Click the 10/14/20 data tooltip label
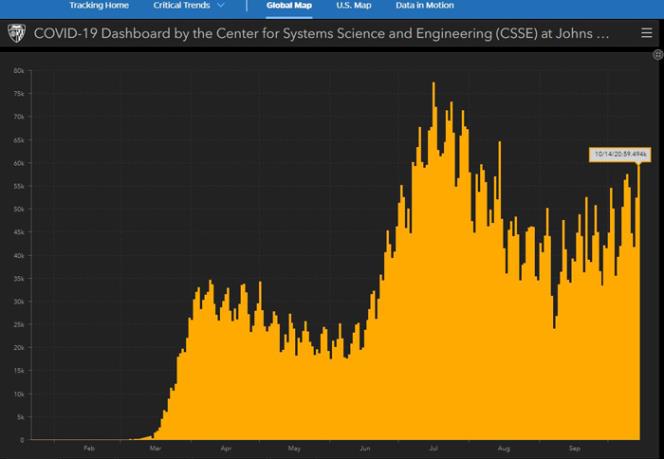Viewport: 664px width, 459px height. (620, 154)
